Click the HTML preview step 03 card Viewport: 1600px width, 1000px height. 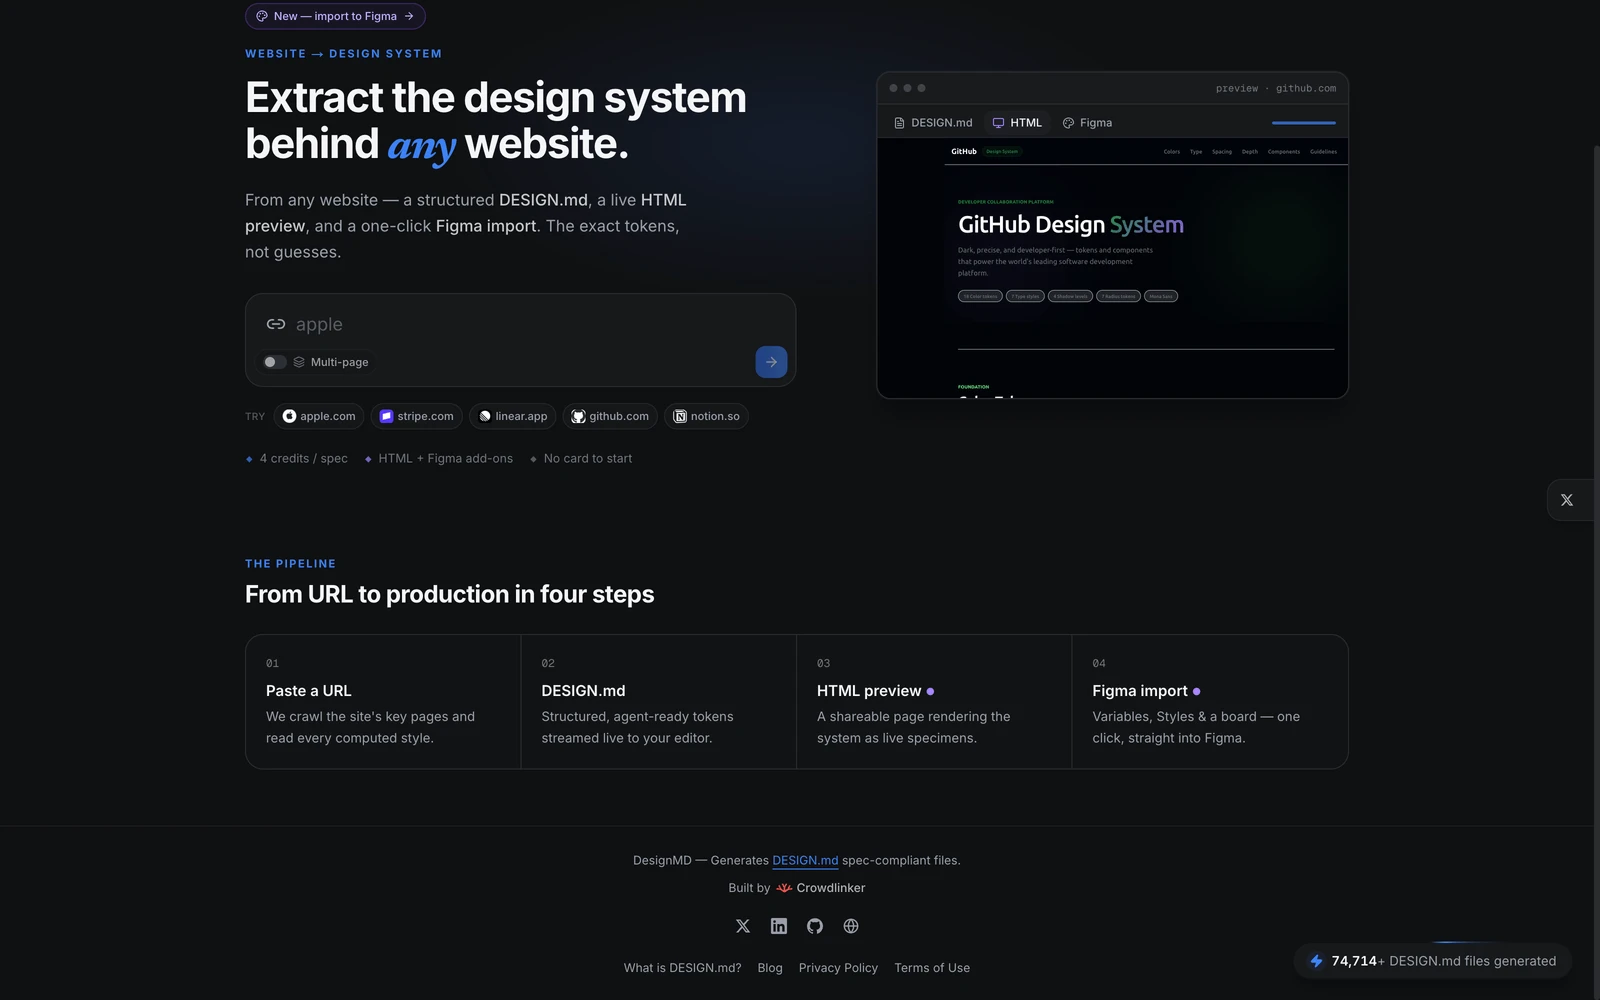coord(934,701)
